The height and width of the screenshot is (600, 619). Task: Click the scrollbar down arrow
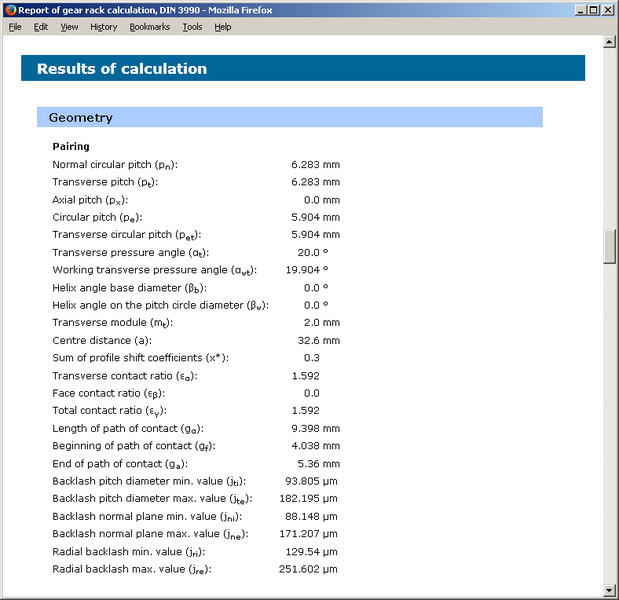point(609,590)
